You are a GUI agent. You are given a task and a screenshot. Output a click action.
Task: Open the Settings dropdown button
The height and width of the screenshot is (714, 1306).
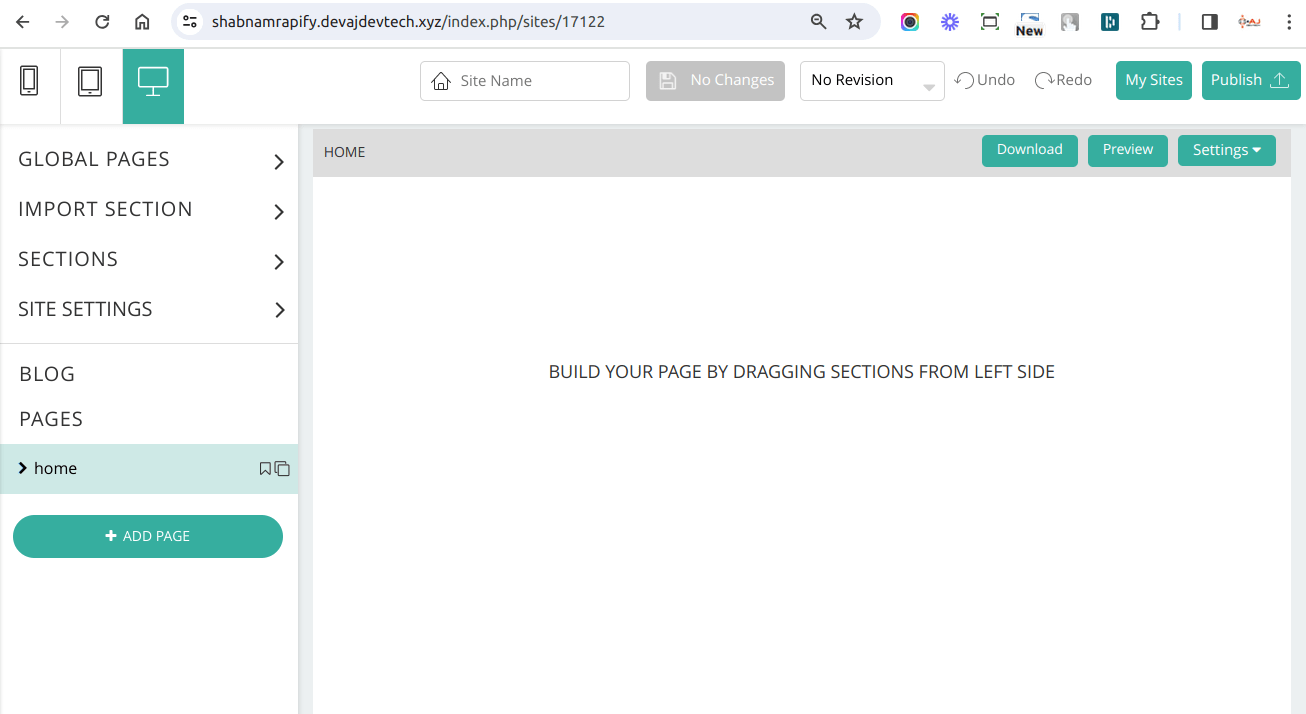tap(1226, 150)
